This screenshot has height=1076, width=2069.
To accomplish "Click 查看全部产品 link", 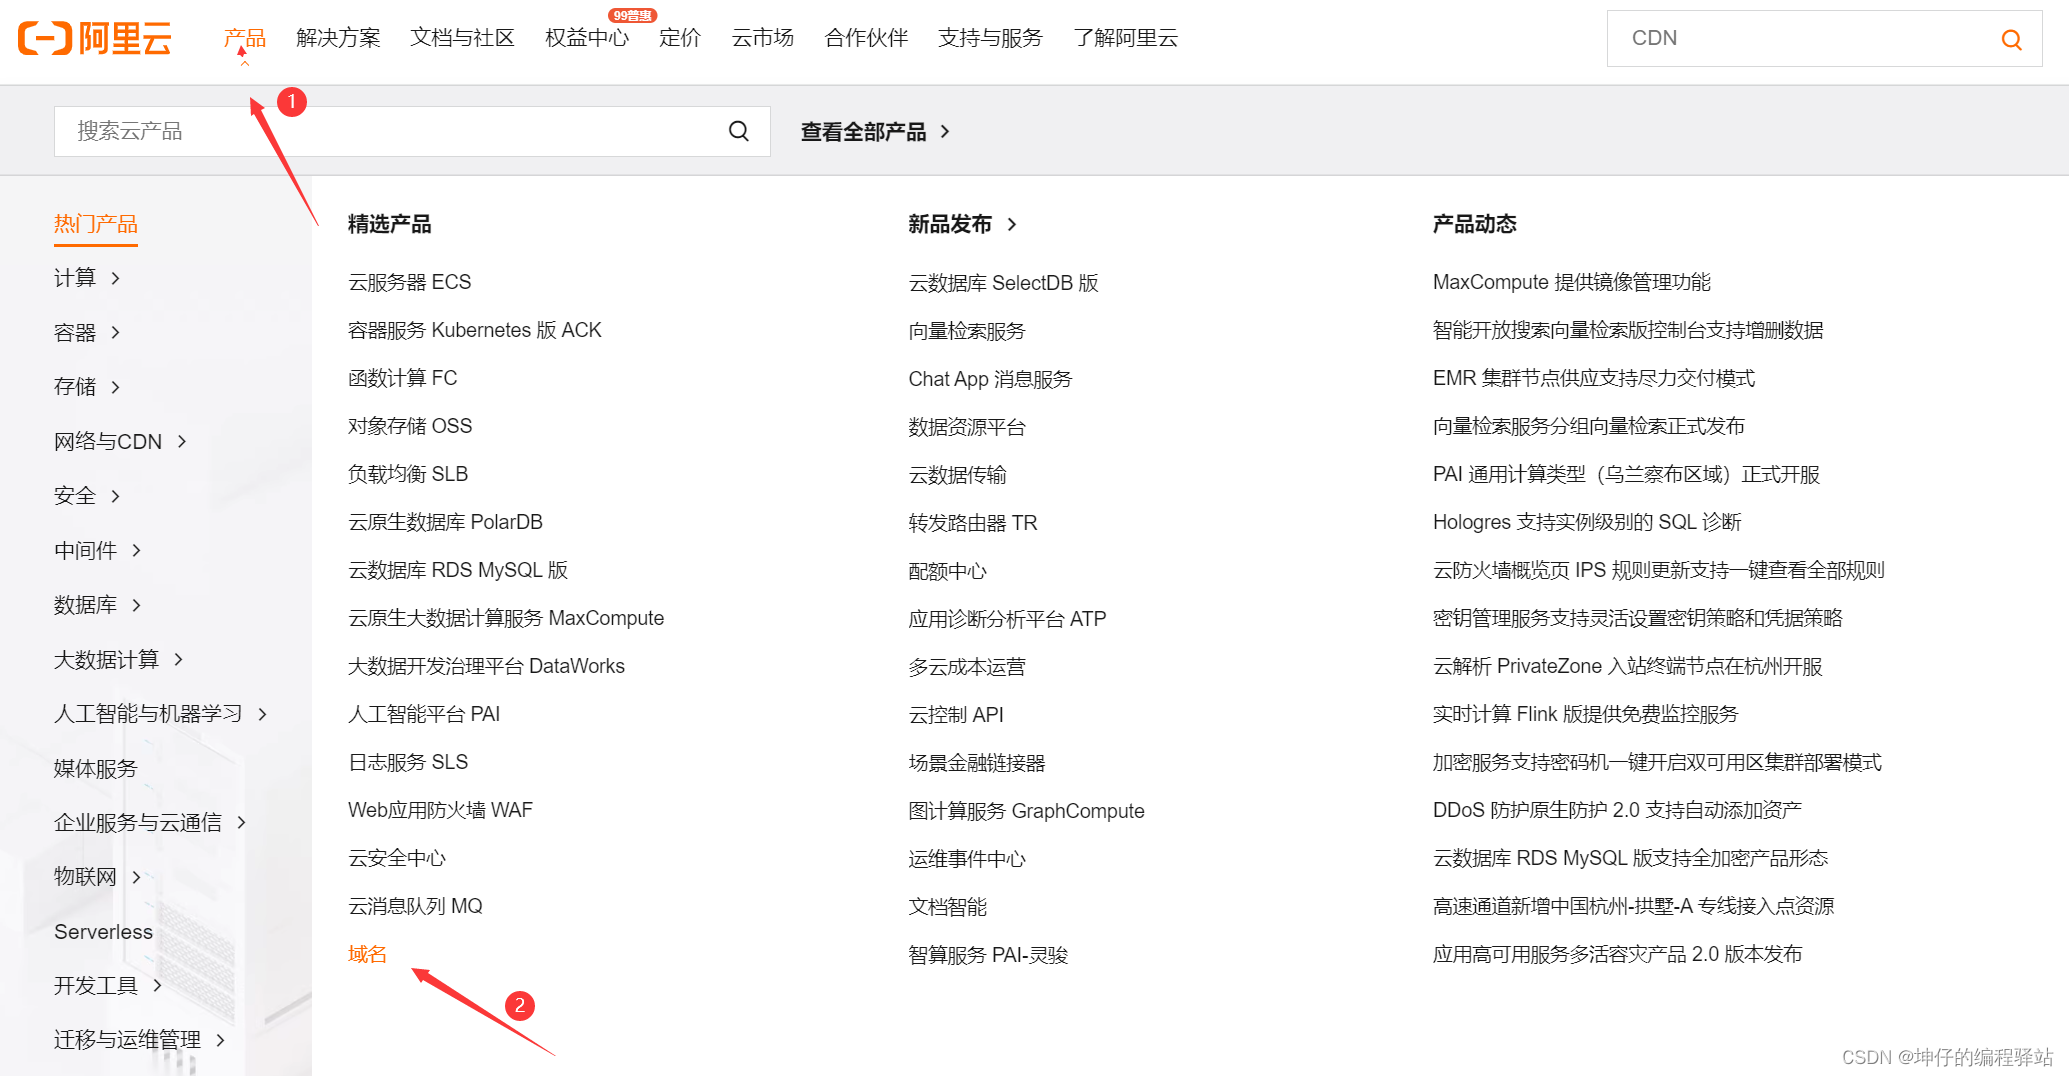I will 875,131.
